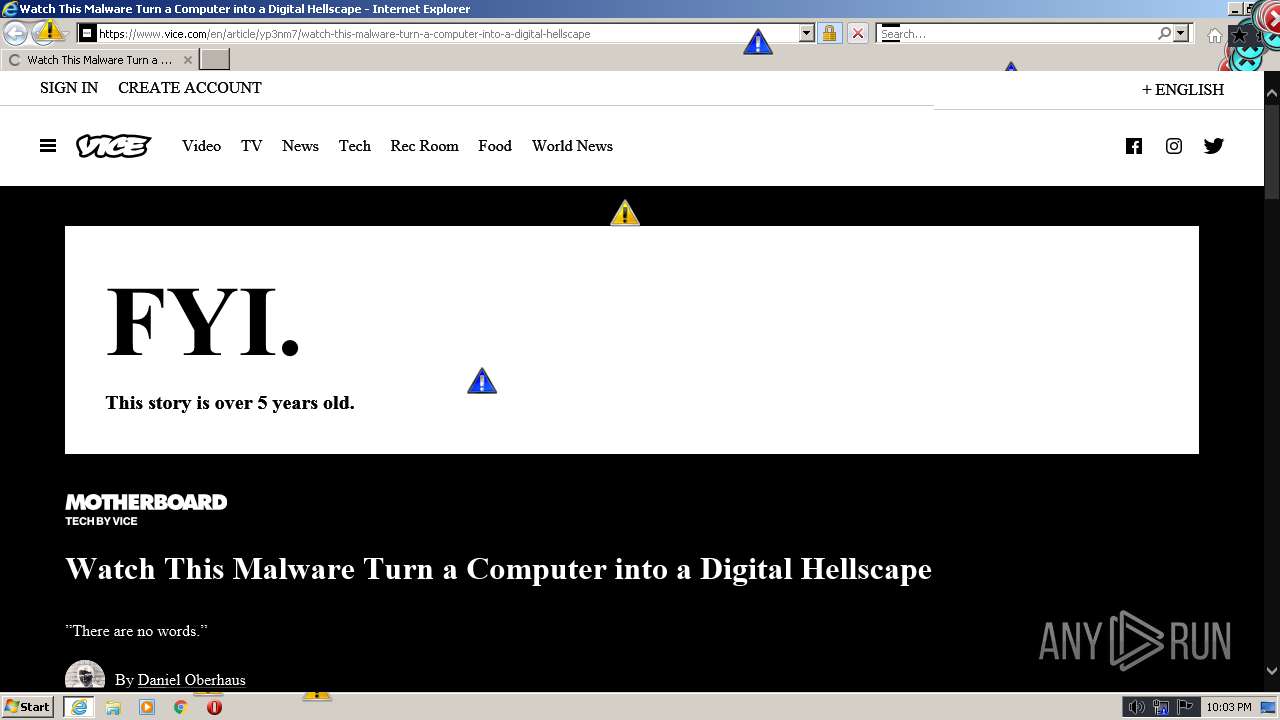
Task: Click the page scrollbar down arrow
Action: [x=1272, y=671]
